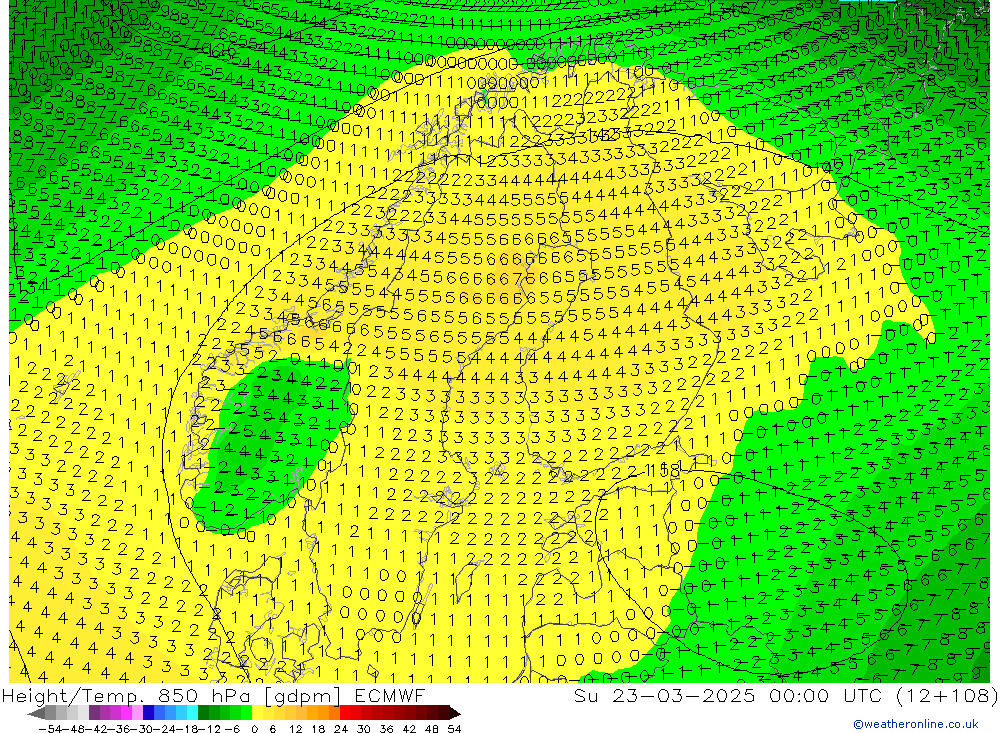
Task: Click the minus 12 legend label
Action: coord(209,729)
